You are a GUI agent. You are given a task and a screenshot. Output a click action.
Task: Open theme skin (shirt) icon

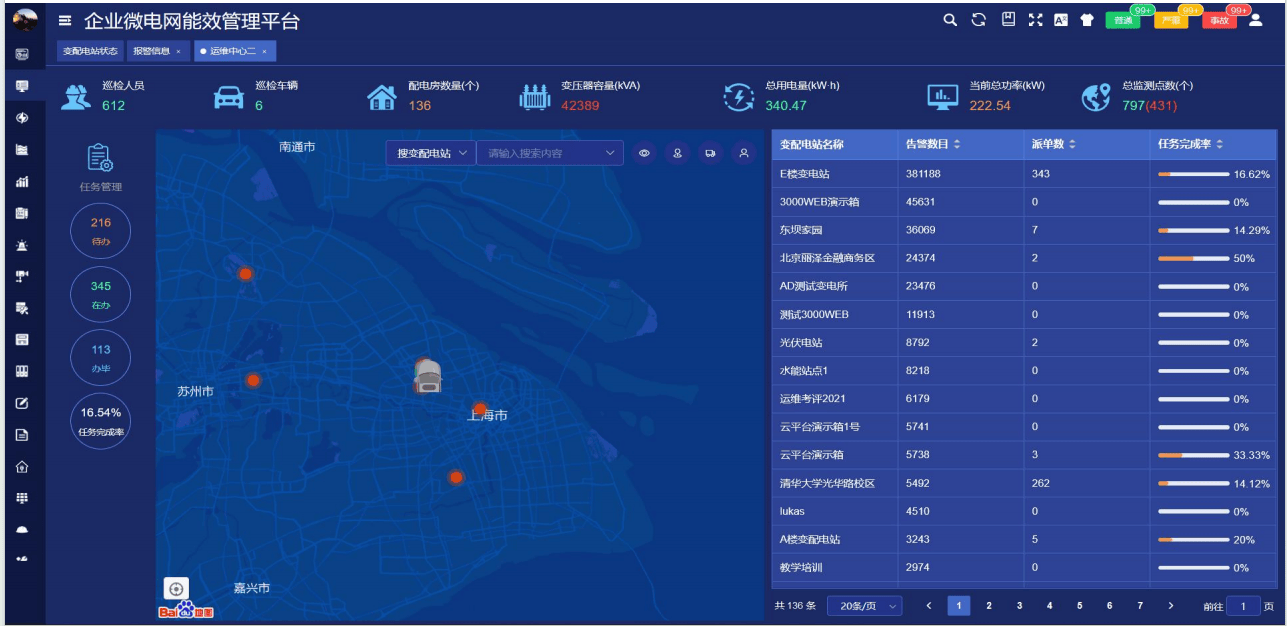(x=1087, y=19)
